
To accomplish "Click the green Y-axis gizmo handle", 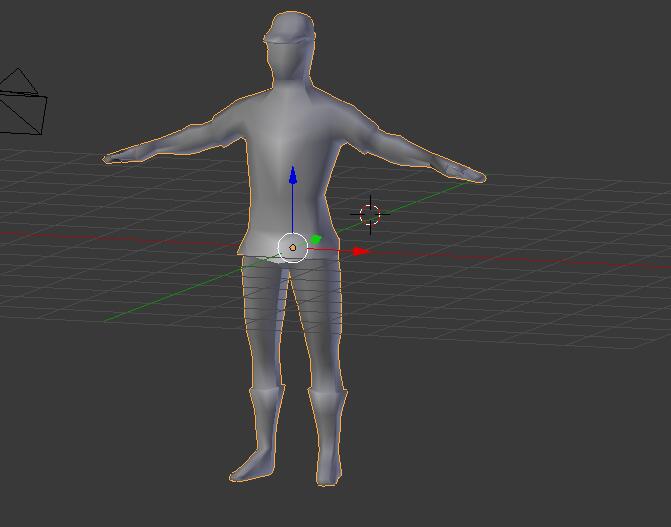I will [316, 239].
